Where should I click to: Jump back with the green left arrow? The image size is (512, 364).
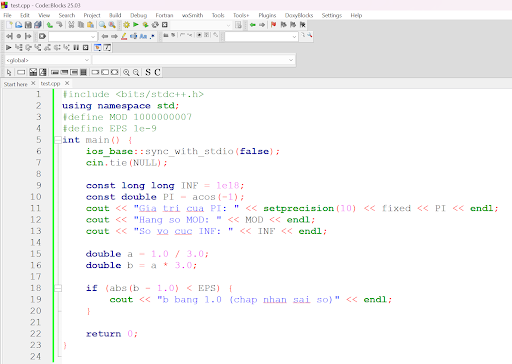point(253,25)
